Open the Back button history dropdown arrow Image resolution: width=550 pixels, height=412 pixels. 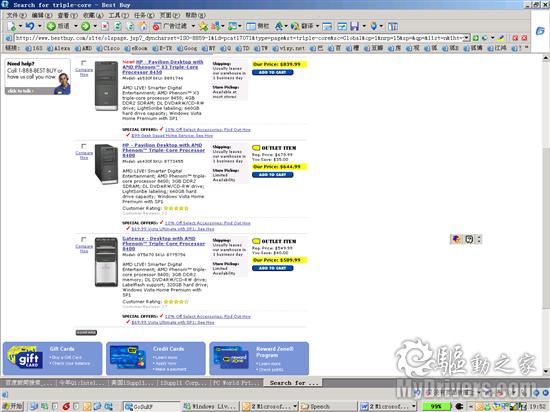[75, 26]
